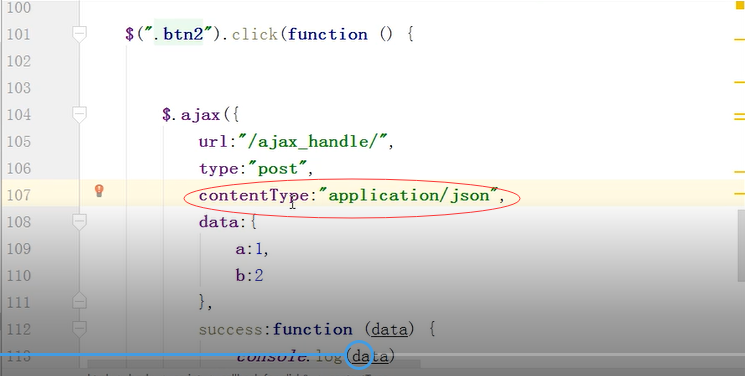
Task: Click the yellow warning stripe mark beside line 107
Action: (739, 194)
